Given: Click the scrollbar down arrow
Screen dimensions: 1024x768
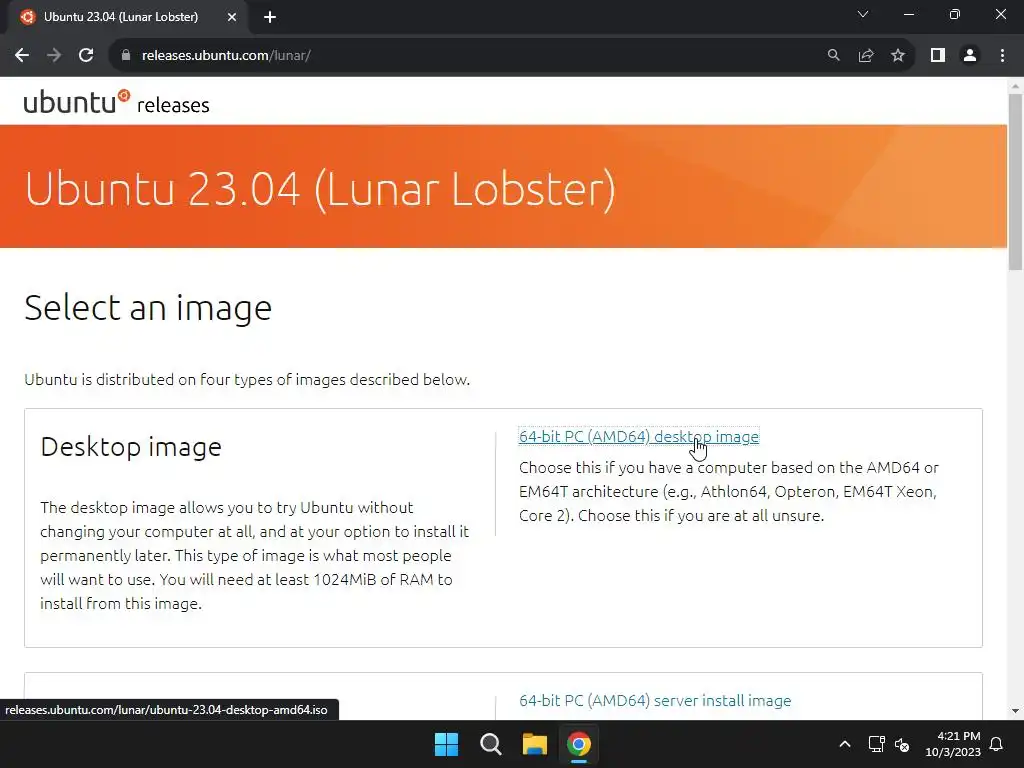Looking at the screenshot, I should pyautogui.click(x=1015, y=711).
